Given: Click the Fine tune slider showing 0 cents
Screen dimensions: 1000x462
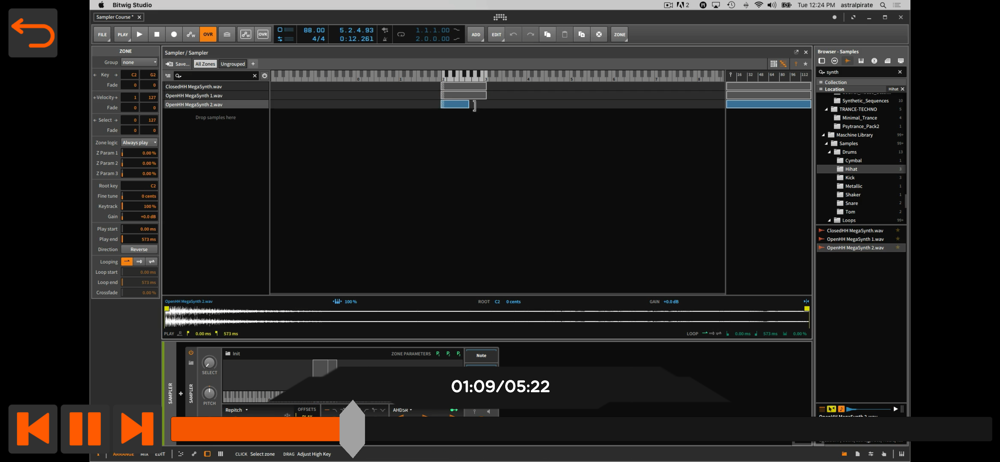Looking at the screenshot, I should click(139, 196).
